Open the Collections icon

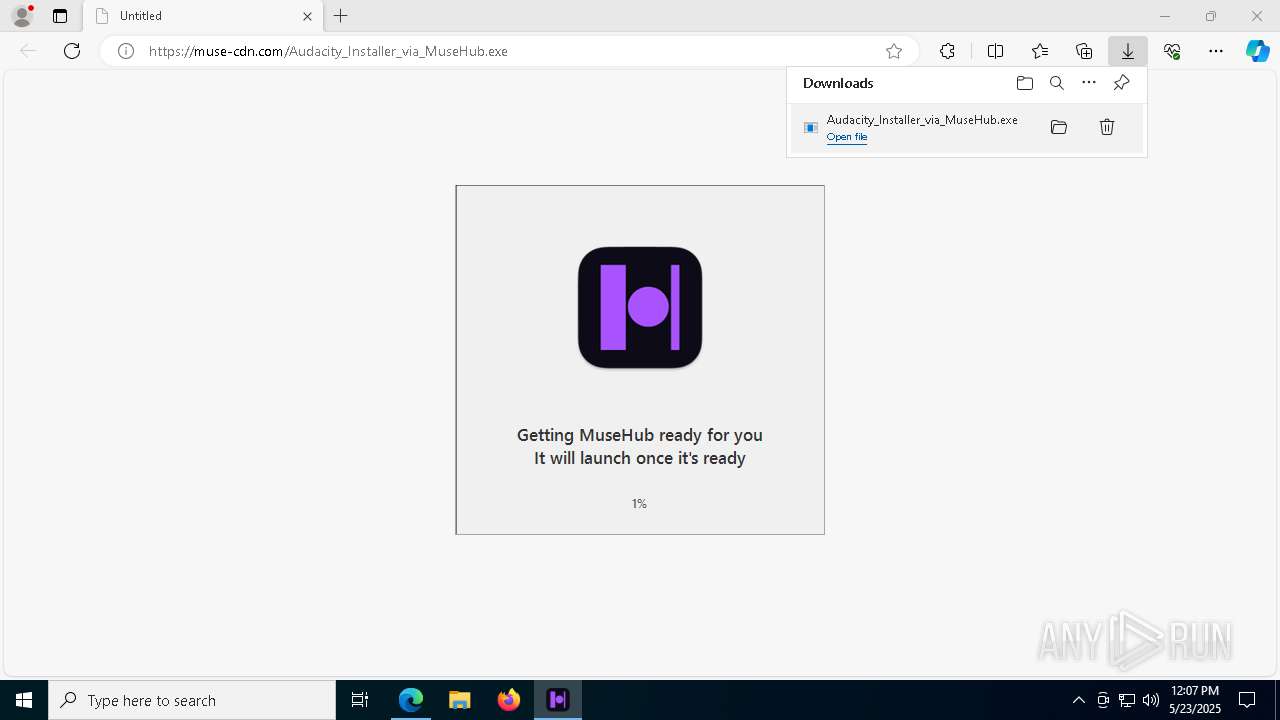1084,51
